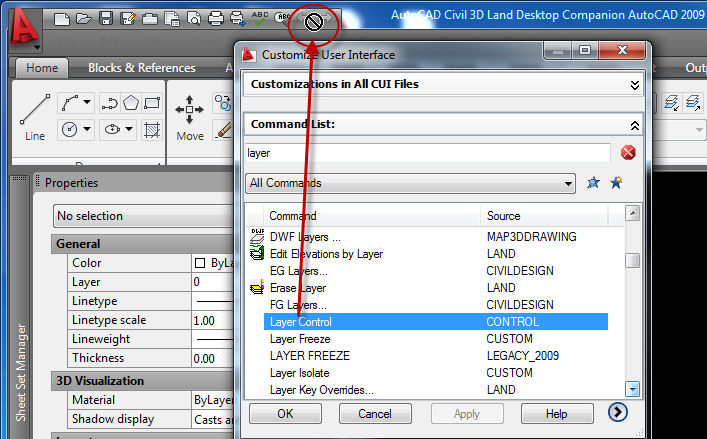Open the File menu
Screen dimensions: 707x439
[x=67, y=42]
